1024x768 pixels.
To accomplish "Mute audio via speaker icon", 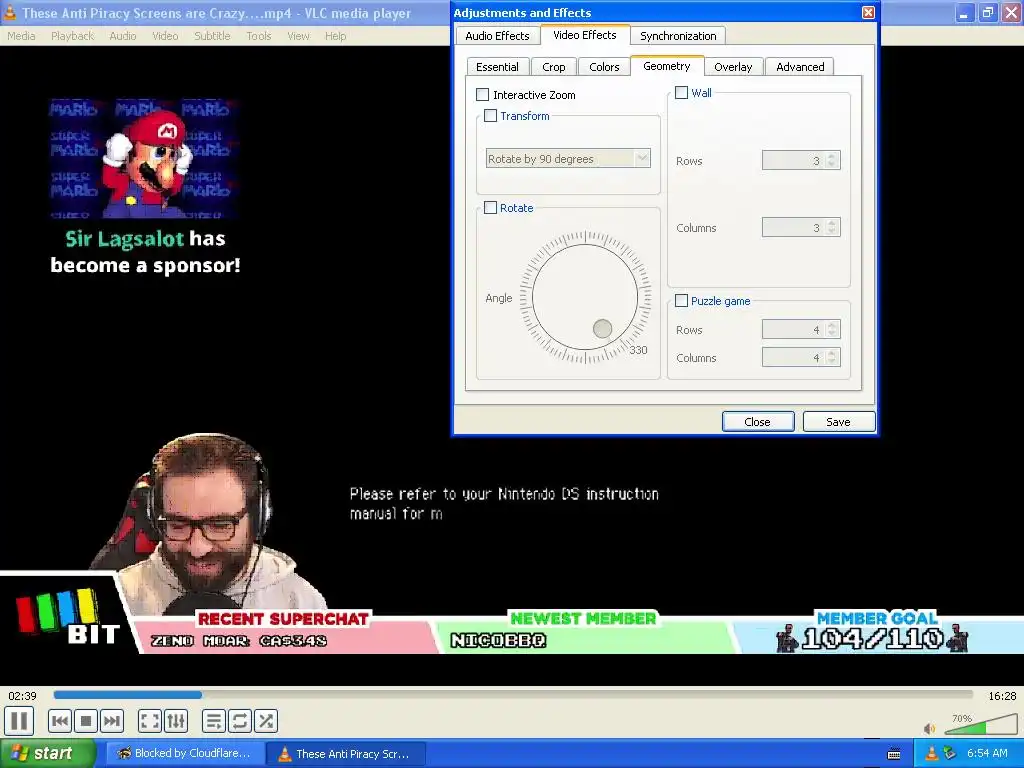I will click(x=929, y=728).
